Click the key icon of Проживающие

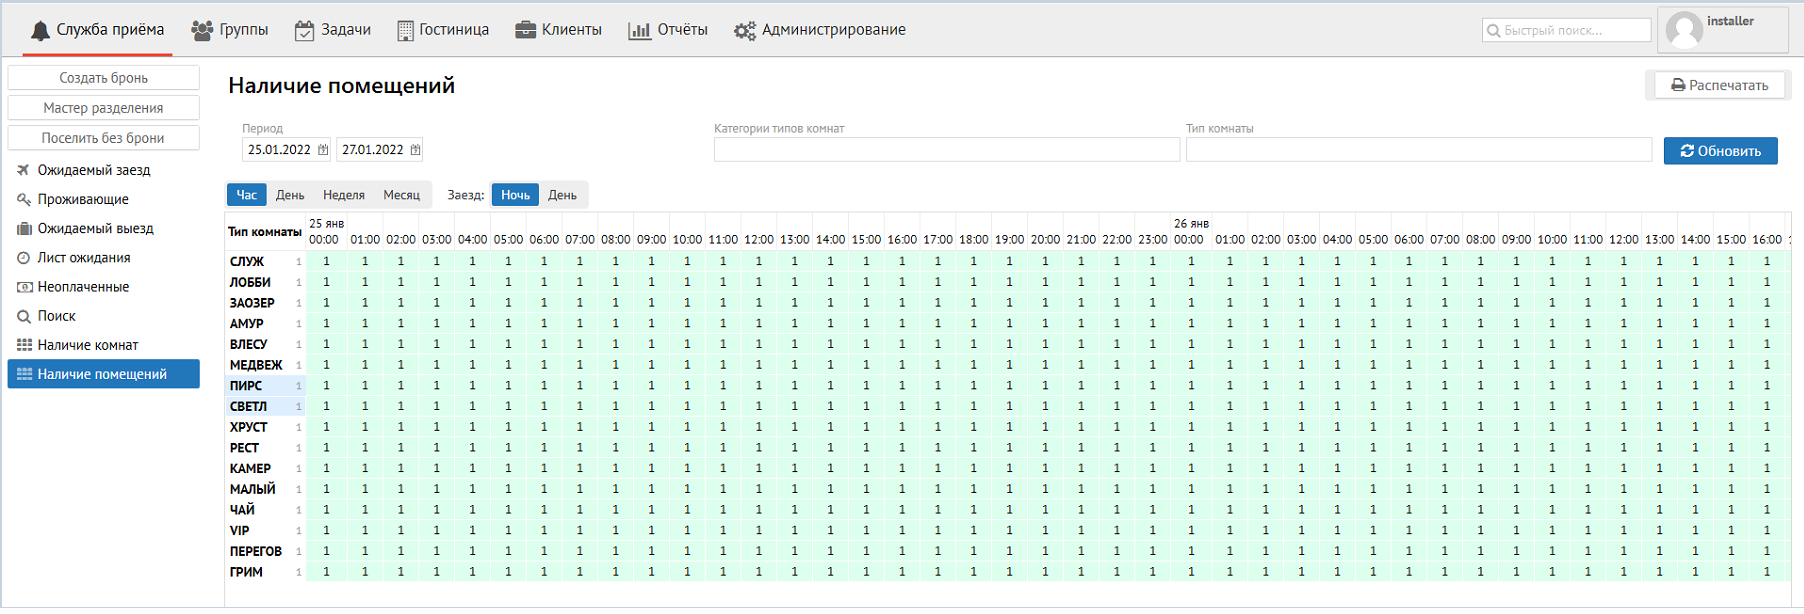click(24, 199)
